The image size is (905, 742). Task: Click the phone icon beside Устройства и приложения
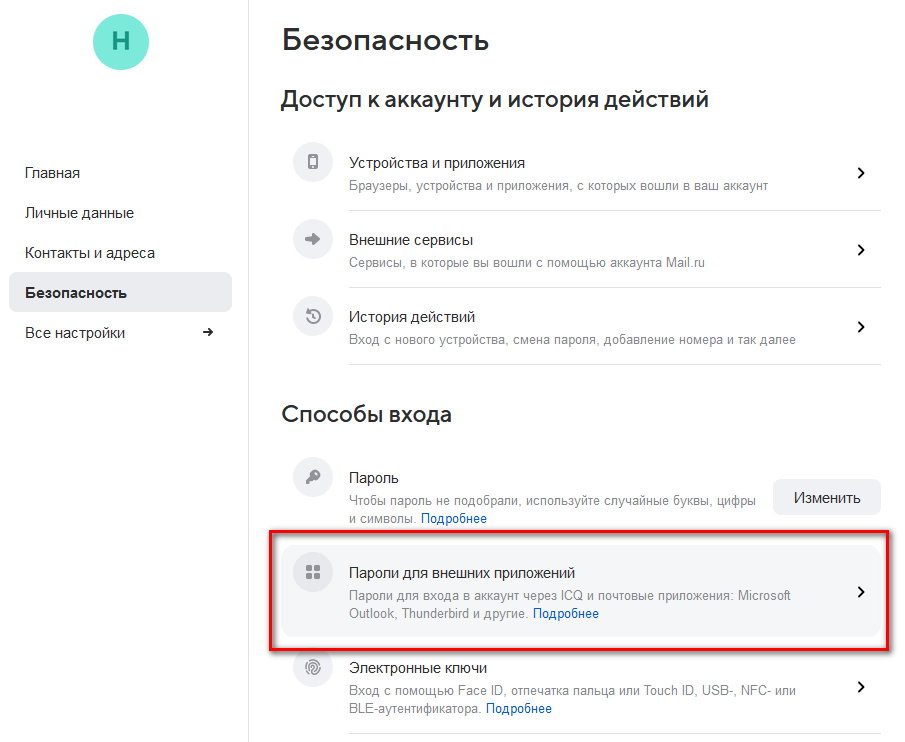[x=313, y=162]
